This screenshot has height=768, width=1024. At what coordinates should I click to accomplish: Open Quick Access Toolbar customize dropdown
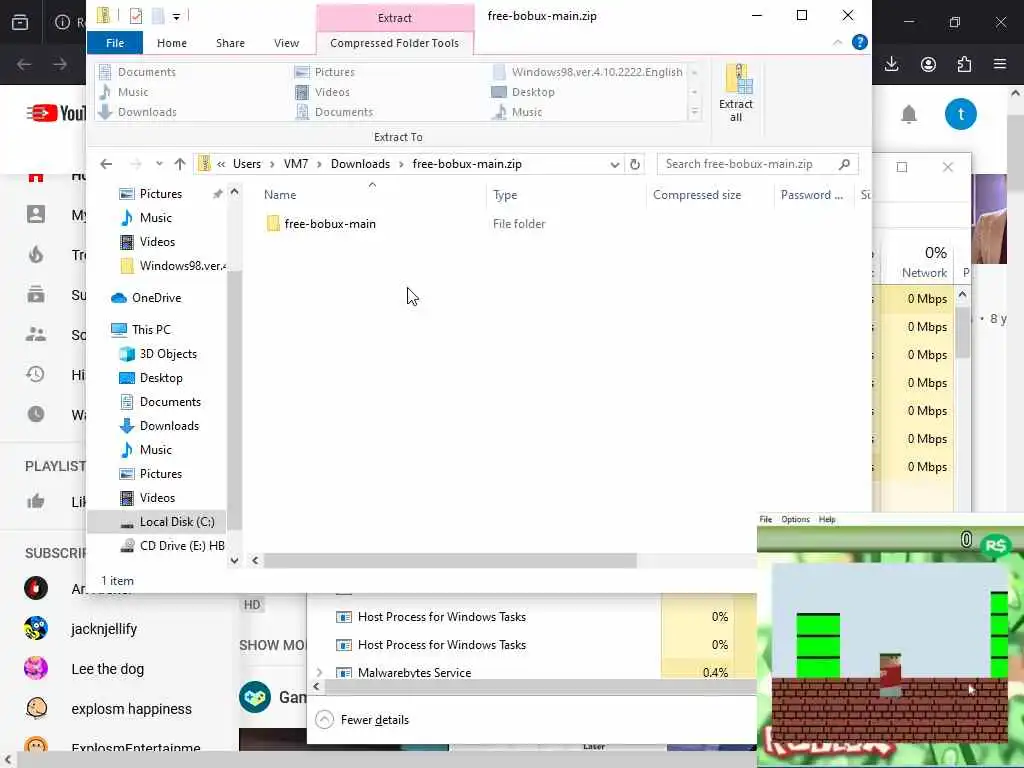(x=176, y=16)
